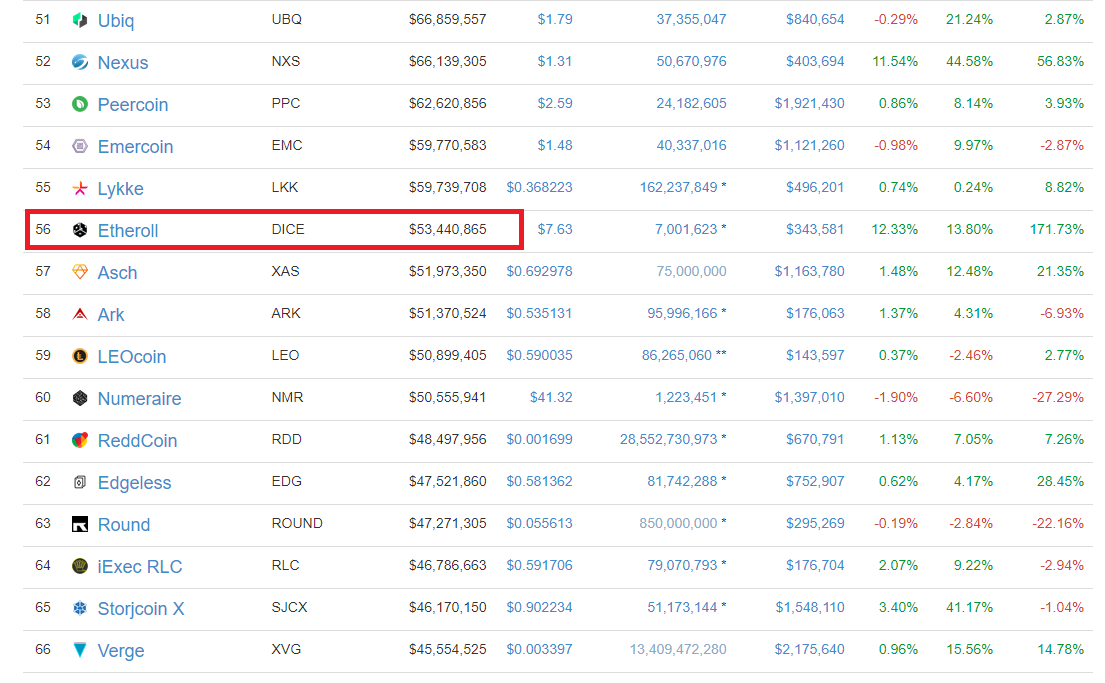
Task: Open the Ubiq coin page link
Action: pyautogui.click(x=116, y=20)
